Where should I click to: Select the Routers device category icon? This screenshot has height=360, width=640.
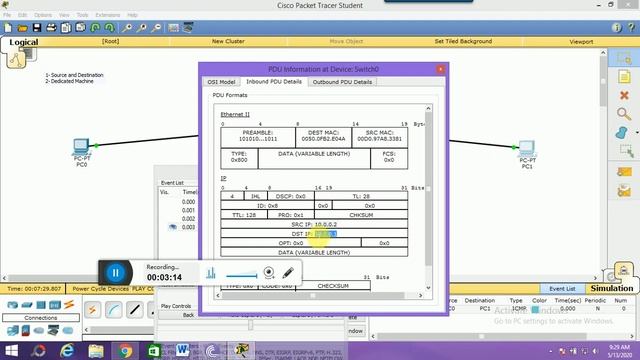13,304
